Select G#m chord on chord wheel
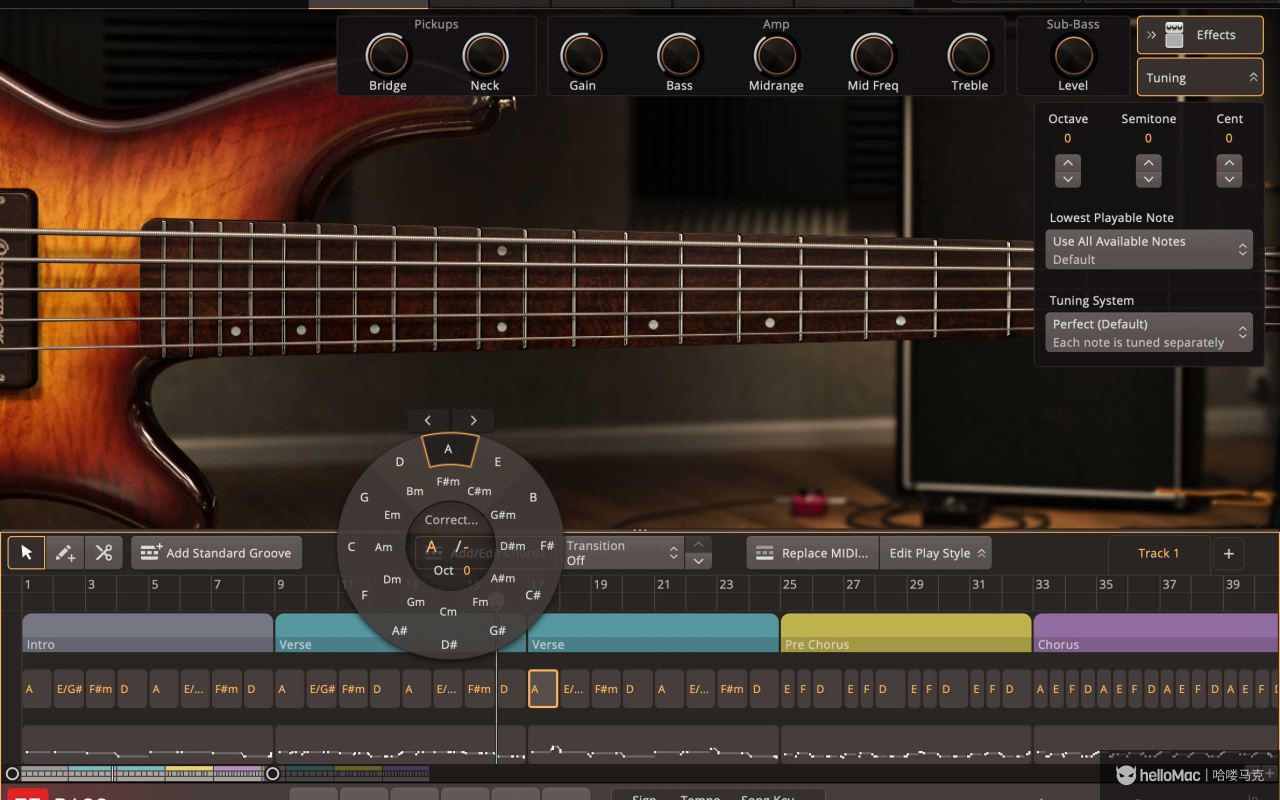 point(503,515)
